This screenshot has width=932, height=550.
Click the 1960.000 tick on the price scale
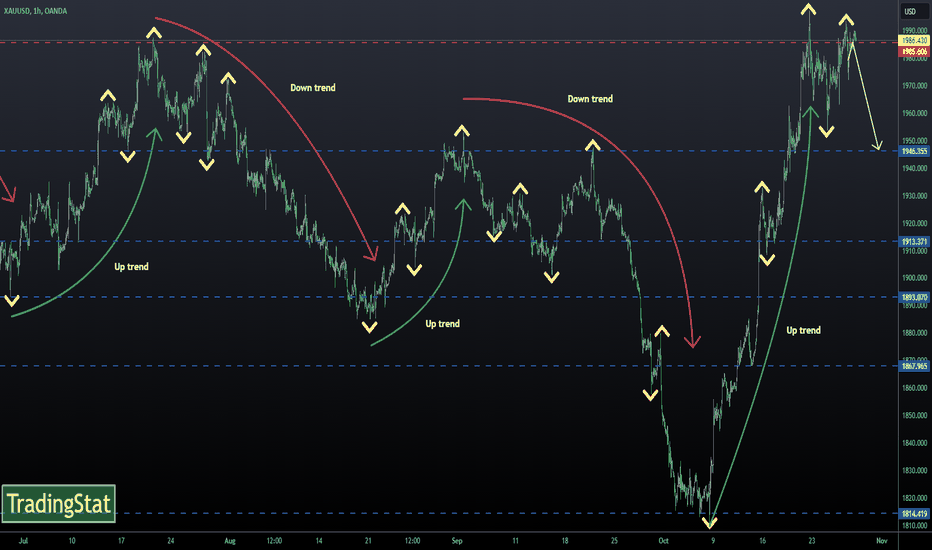[915, 113]
